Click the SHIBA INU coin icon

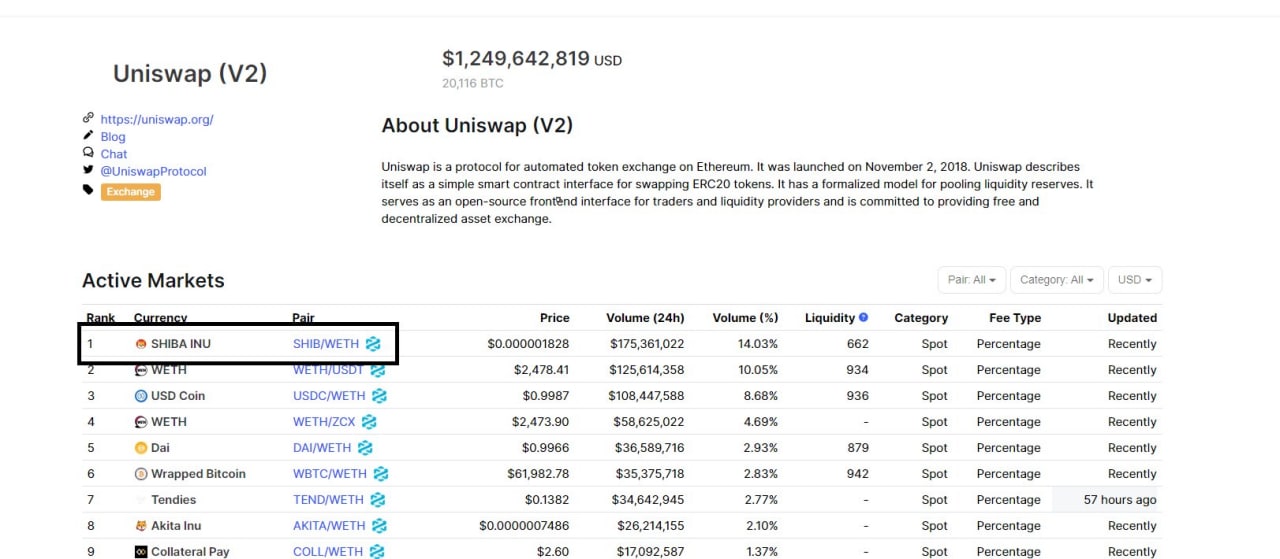click(x=141, y=344)
